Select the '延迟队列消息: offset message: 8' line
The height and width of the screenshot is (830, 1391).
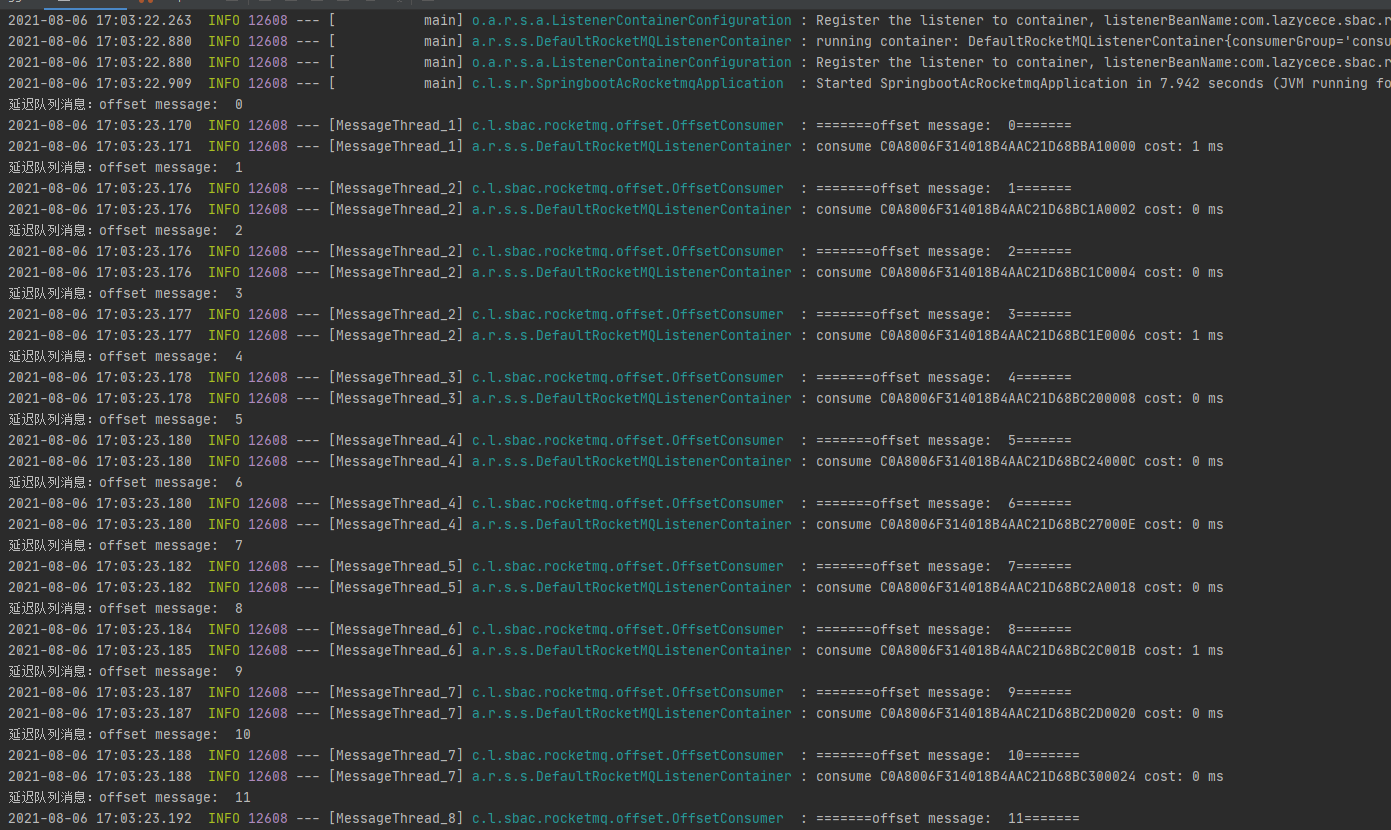126,608
